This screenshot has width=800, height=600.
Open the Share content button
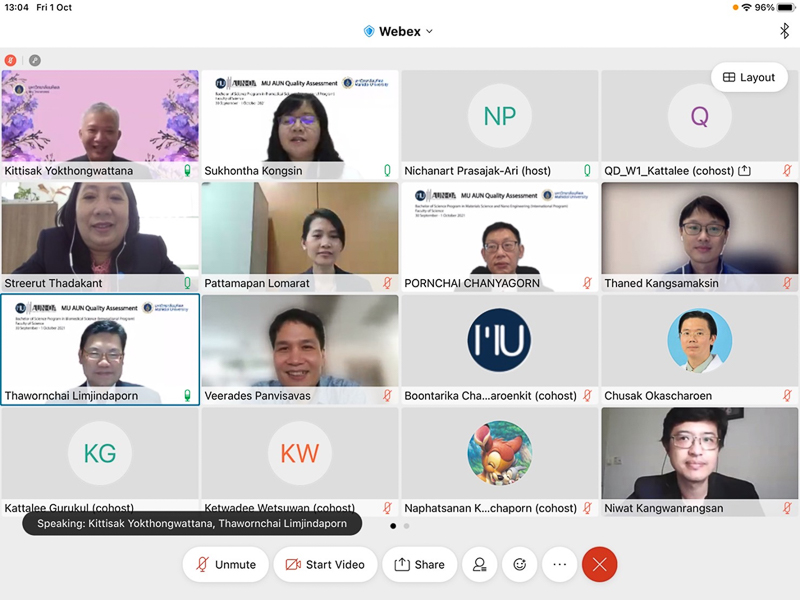tap(419, 564)
